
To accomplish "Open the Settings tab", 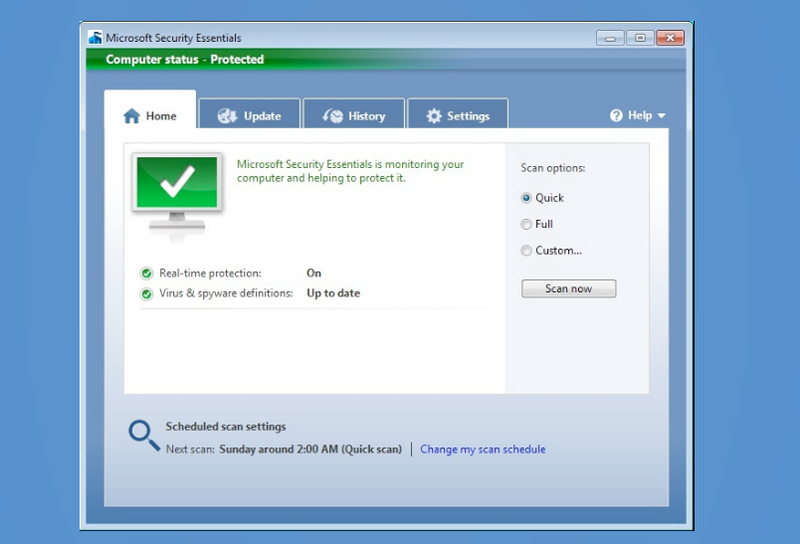I will 458,113.
